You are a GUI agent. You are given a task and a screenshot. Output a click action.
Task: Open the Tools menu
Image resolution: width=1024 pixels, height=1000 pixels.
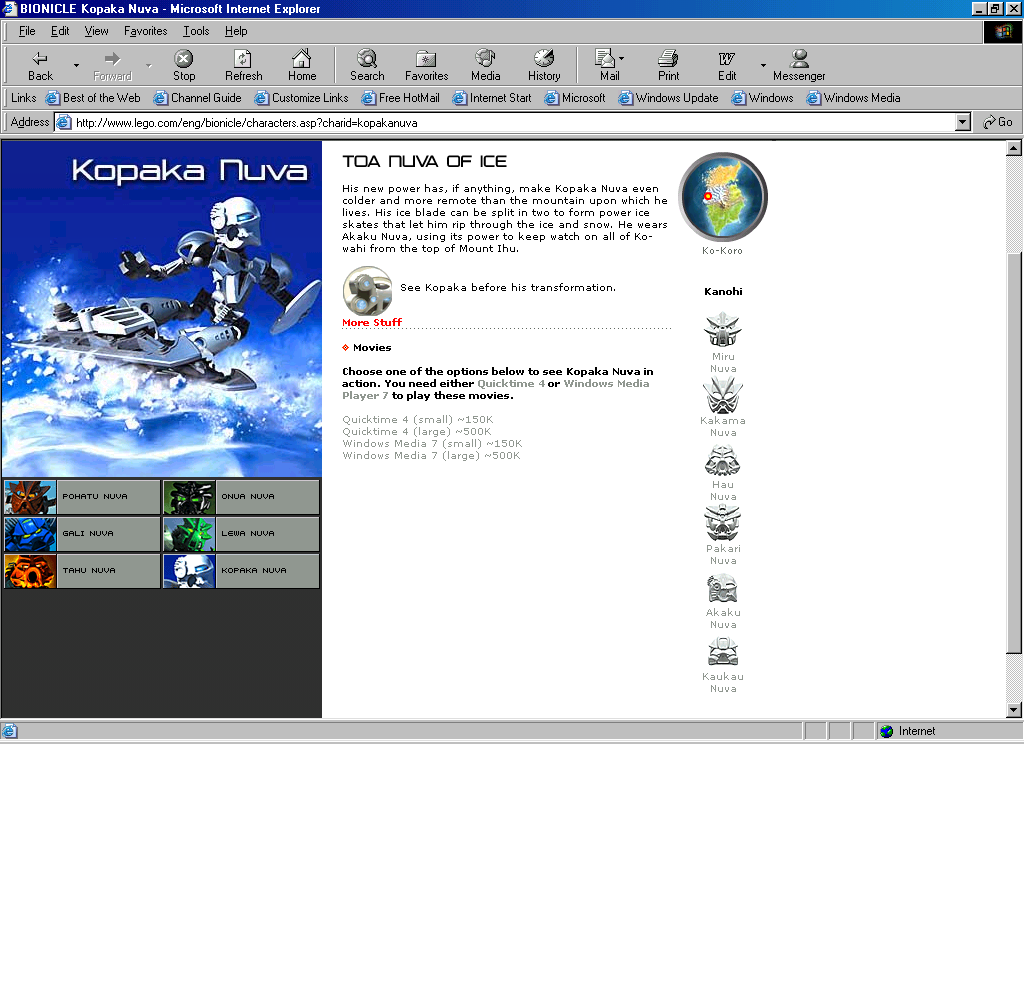(x=196, y=31)
